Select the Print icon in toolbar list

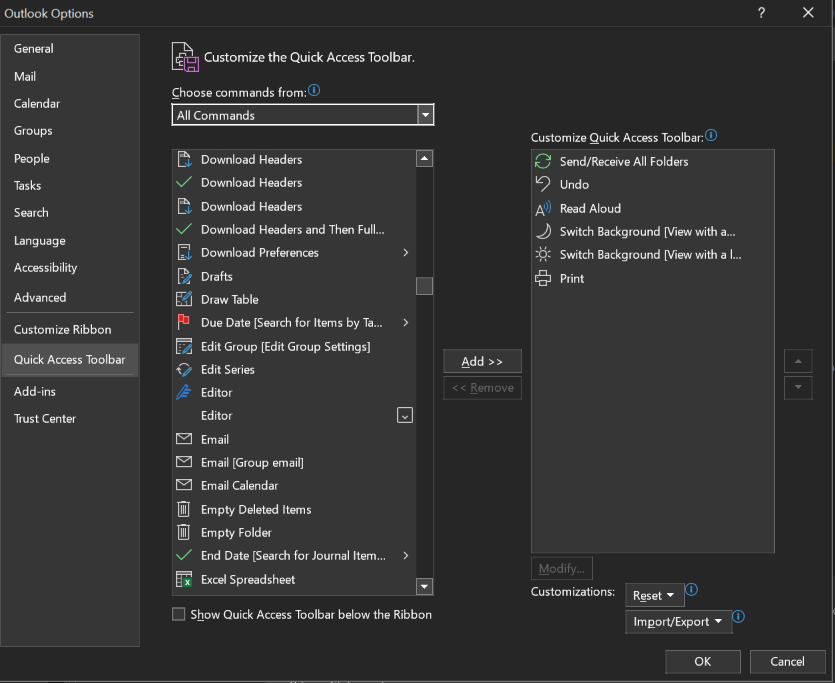coord(543,278)
